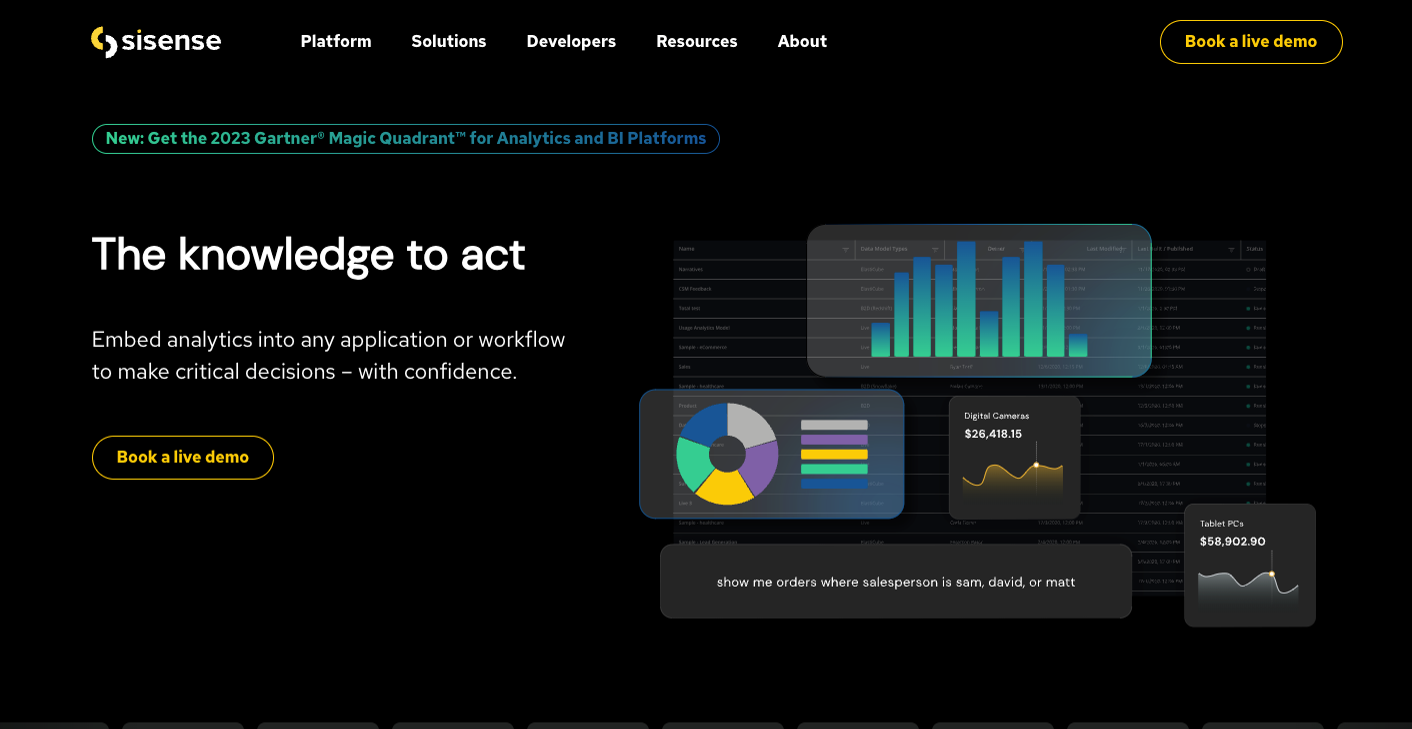Click the donut chart card
Viewport: 1412px width, 729px height.
coord(772,454)
